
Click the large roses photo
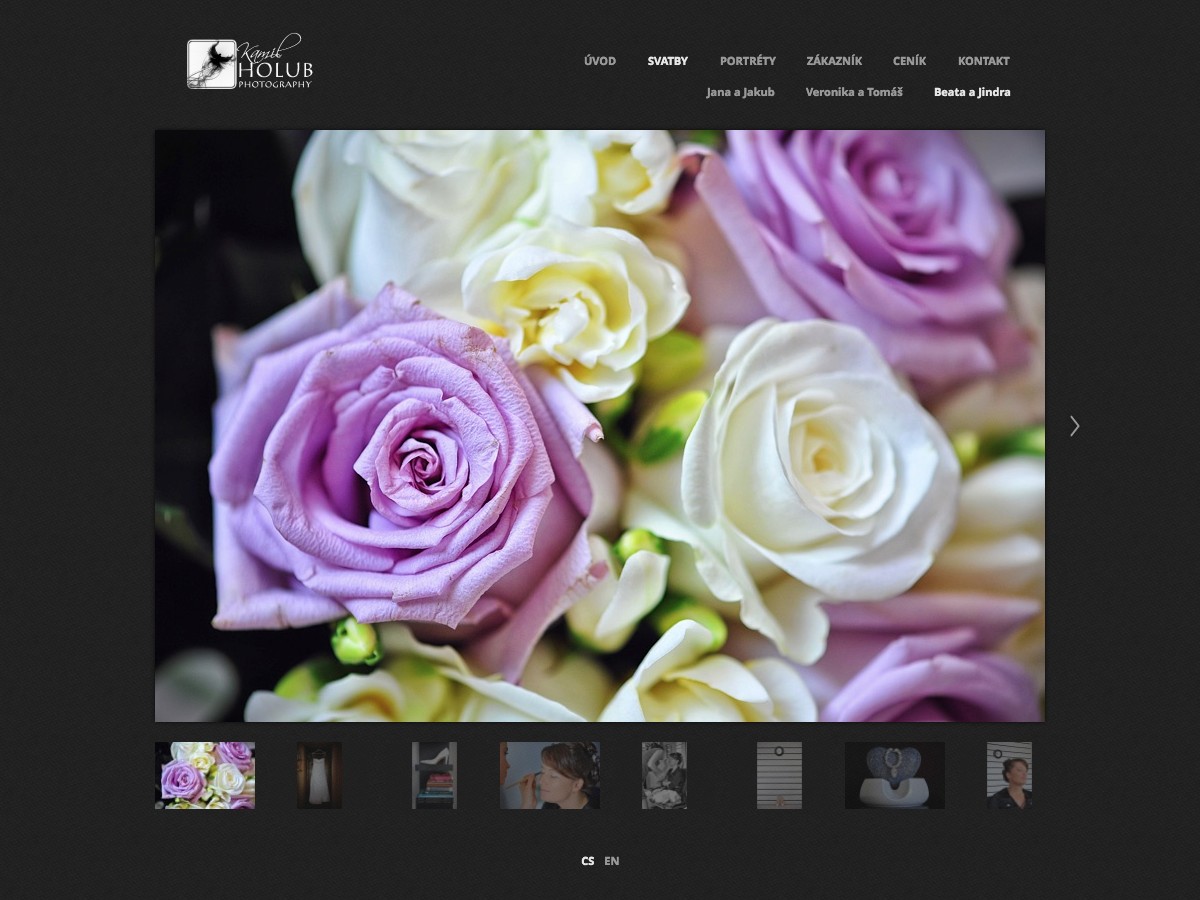tap(600, 426)
